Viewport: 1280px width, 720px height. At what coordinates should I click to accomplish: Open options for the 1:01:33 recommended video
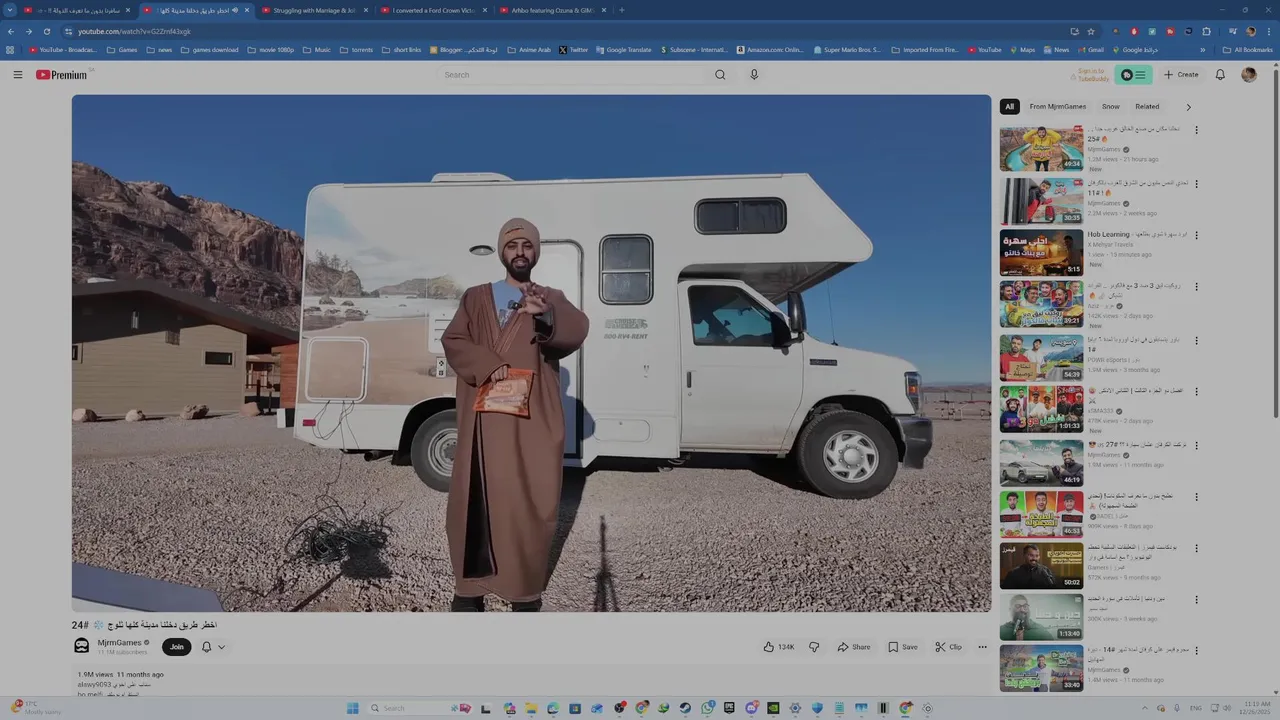[x=1196, y=392]
